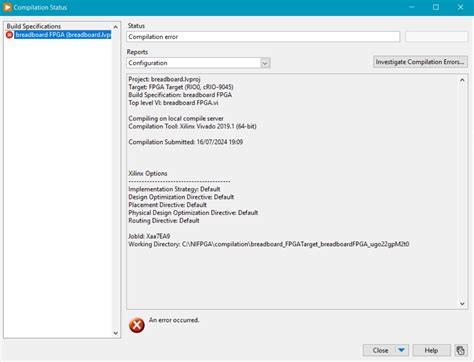Click Design Optimization Directive: Default line
Screen dimensions: 474x362
pyautogui.click(x=181, y=197)
